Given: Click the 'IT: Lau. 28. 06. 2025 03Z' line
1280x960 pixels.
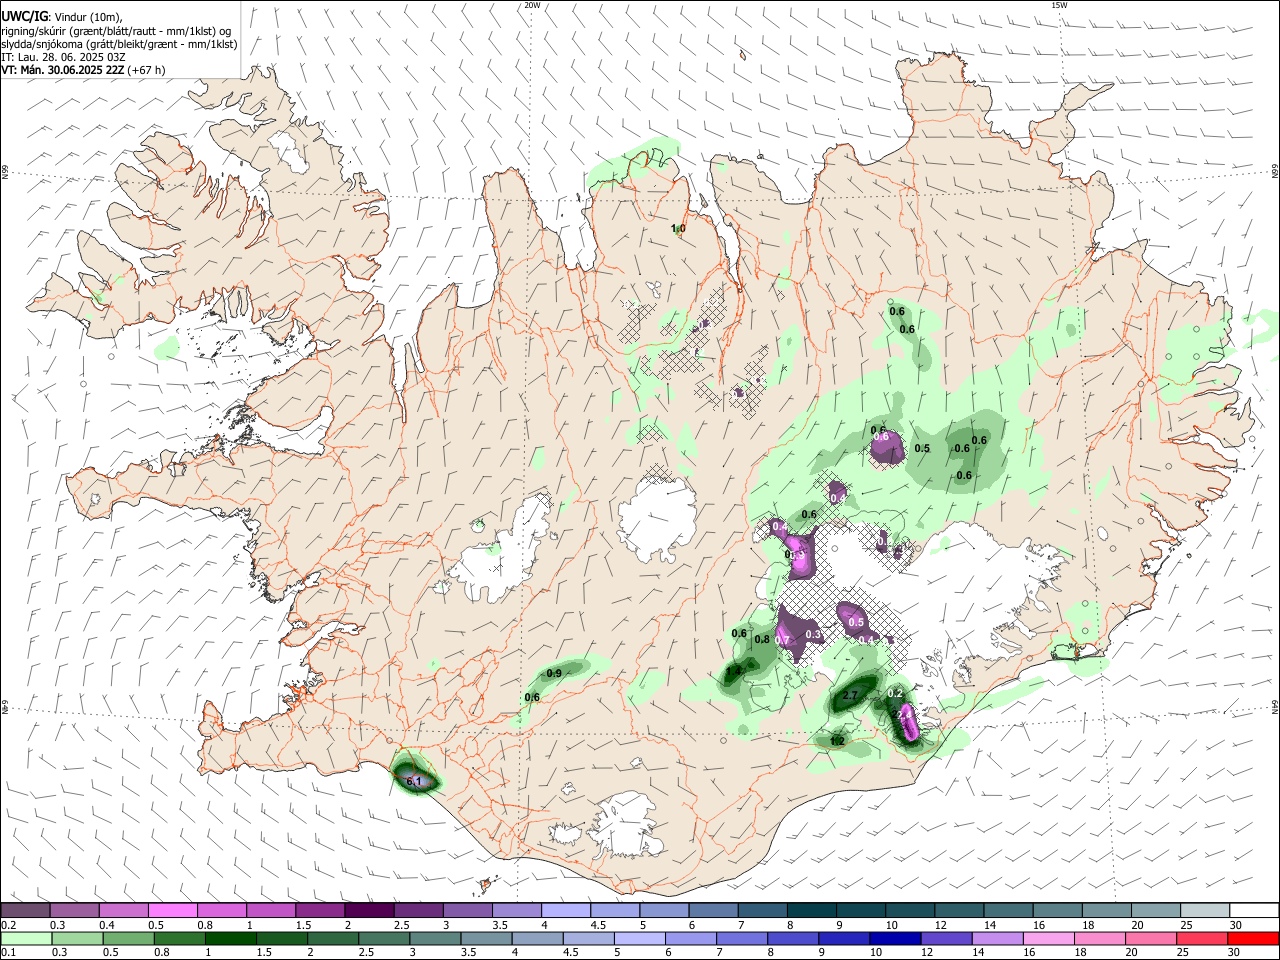Looking at the screenshot, I should pyautogui.click(x=63, y=57).
